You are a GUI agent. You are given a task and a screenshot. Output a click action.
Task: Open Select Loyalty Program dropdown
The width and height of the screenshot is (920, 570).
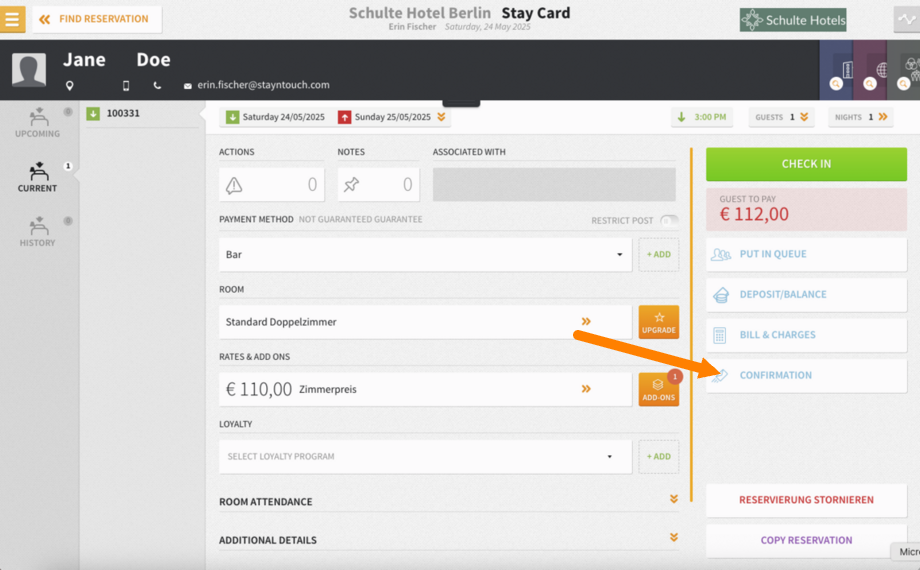coord(425,457)
